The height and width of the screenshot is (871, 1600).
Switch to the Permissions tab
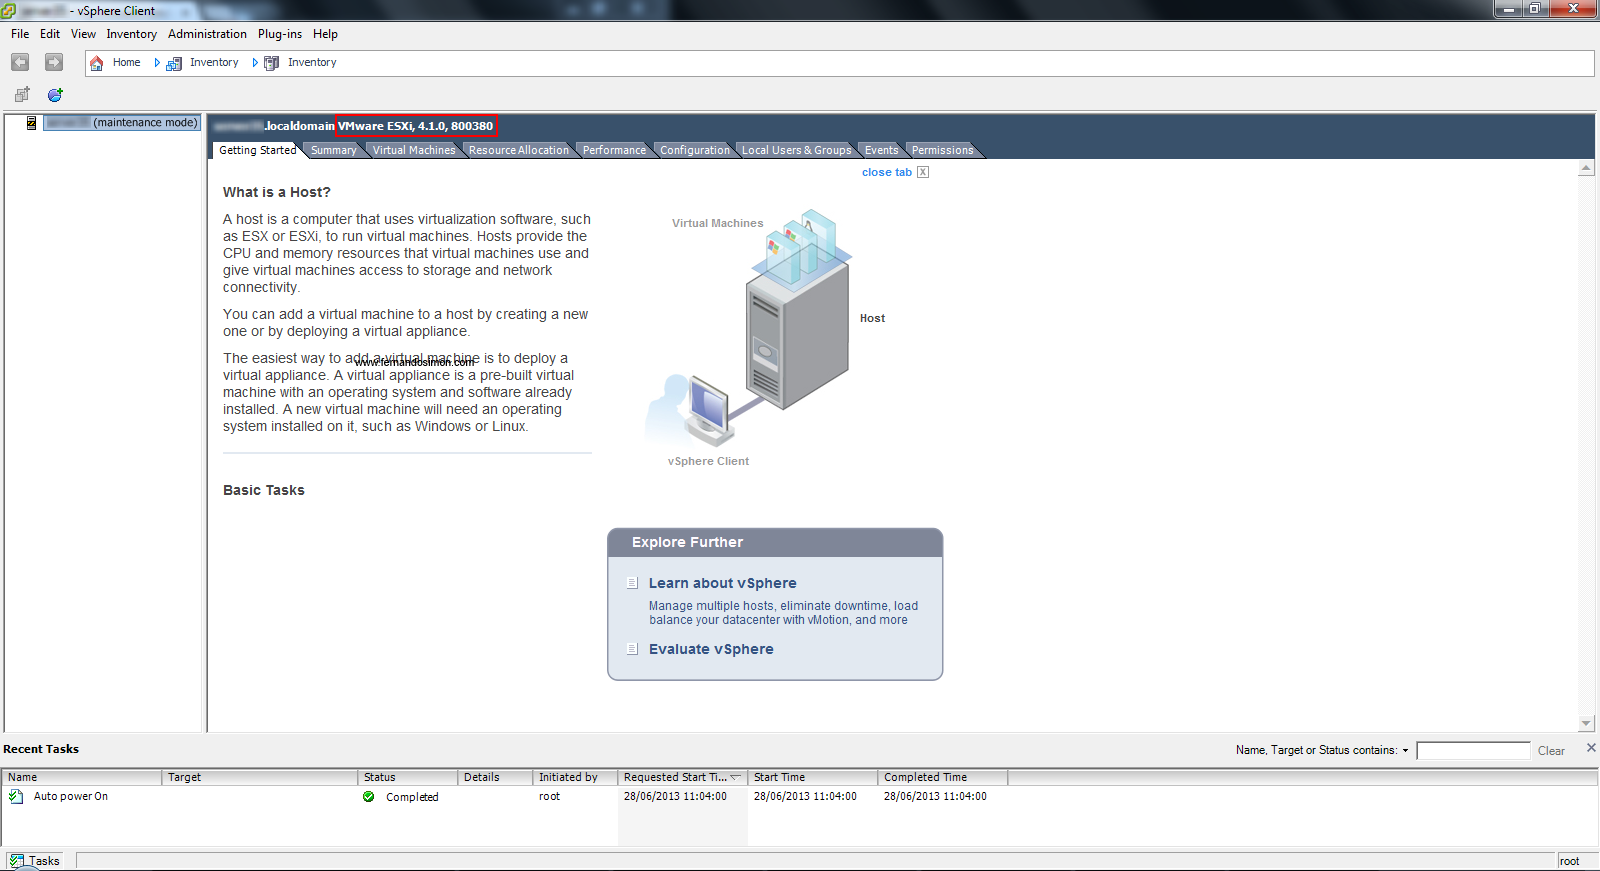coord(942,150)
